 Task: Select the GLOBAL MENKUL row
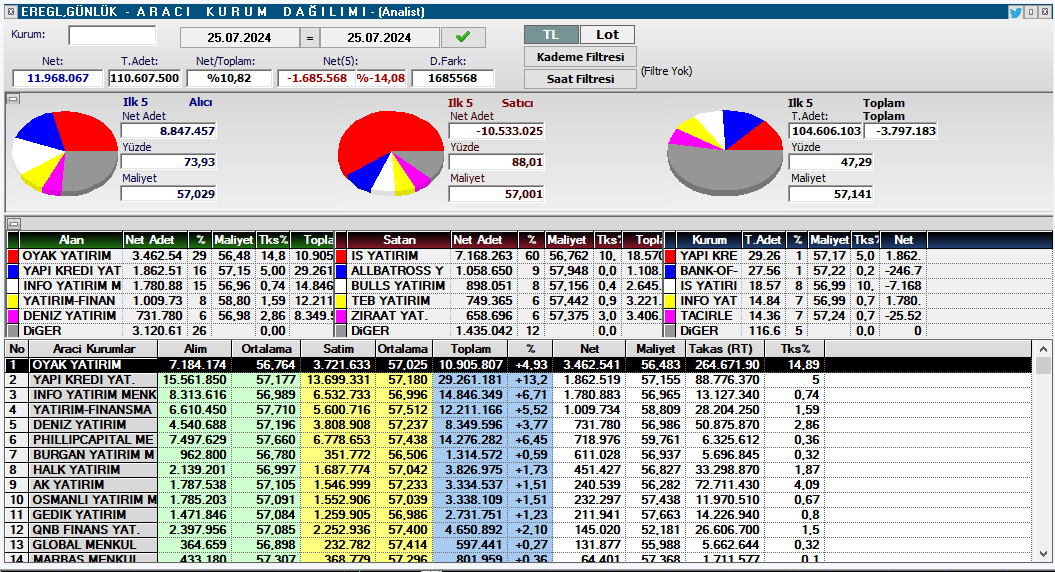(x=518, y=544)
